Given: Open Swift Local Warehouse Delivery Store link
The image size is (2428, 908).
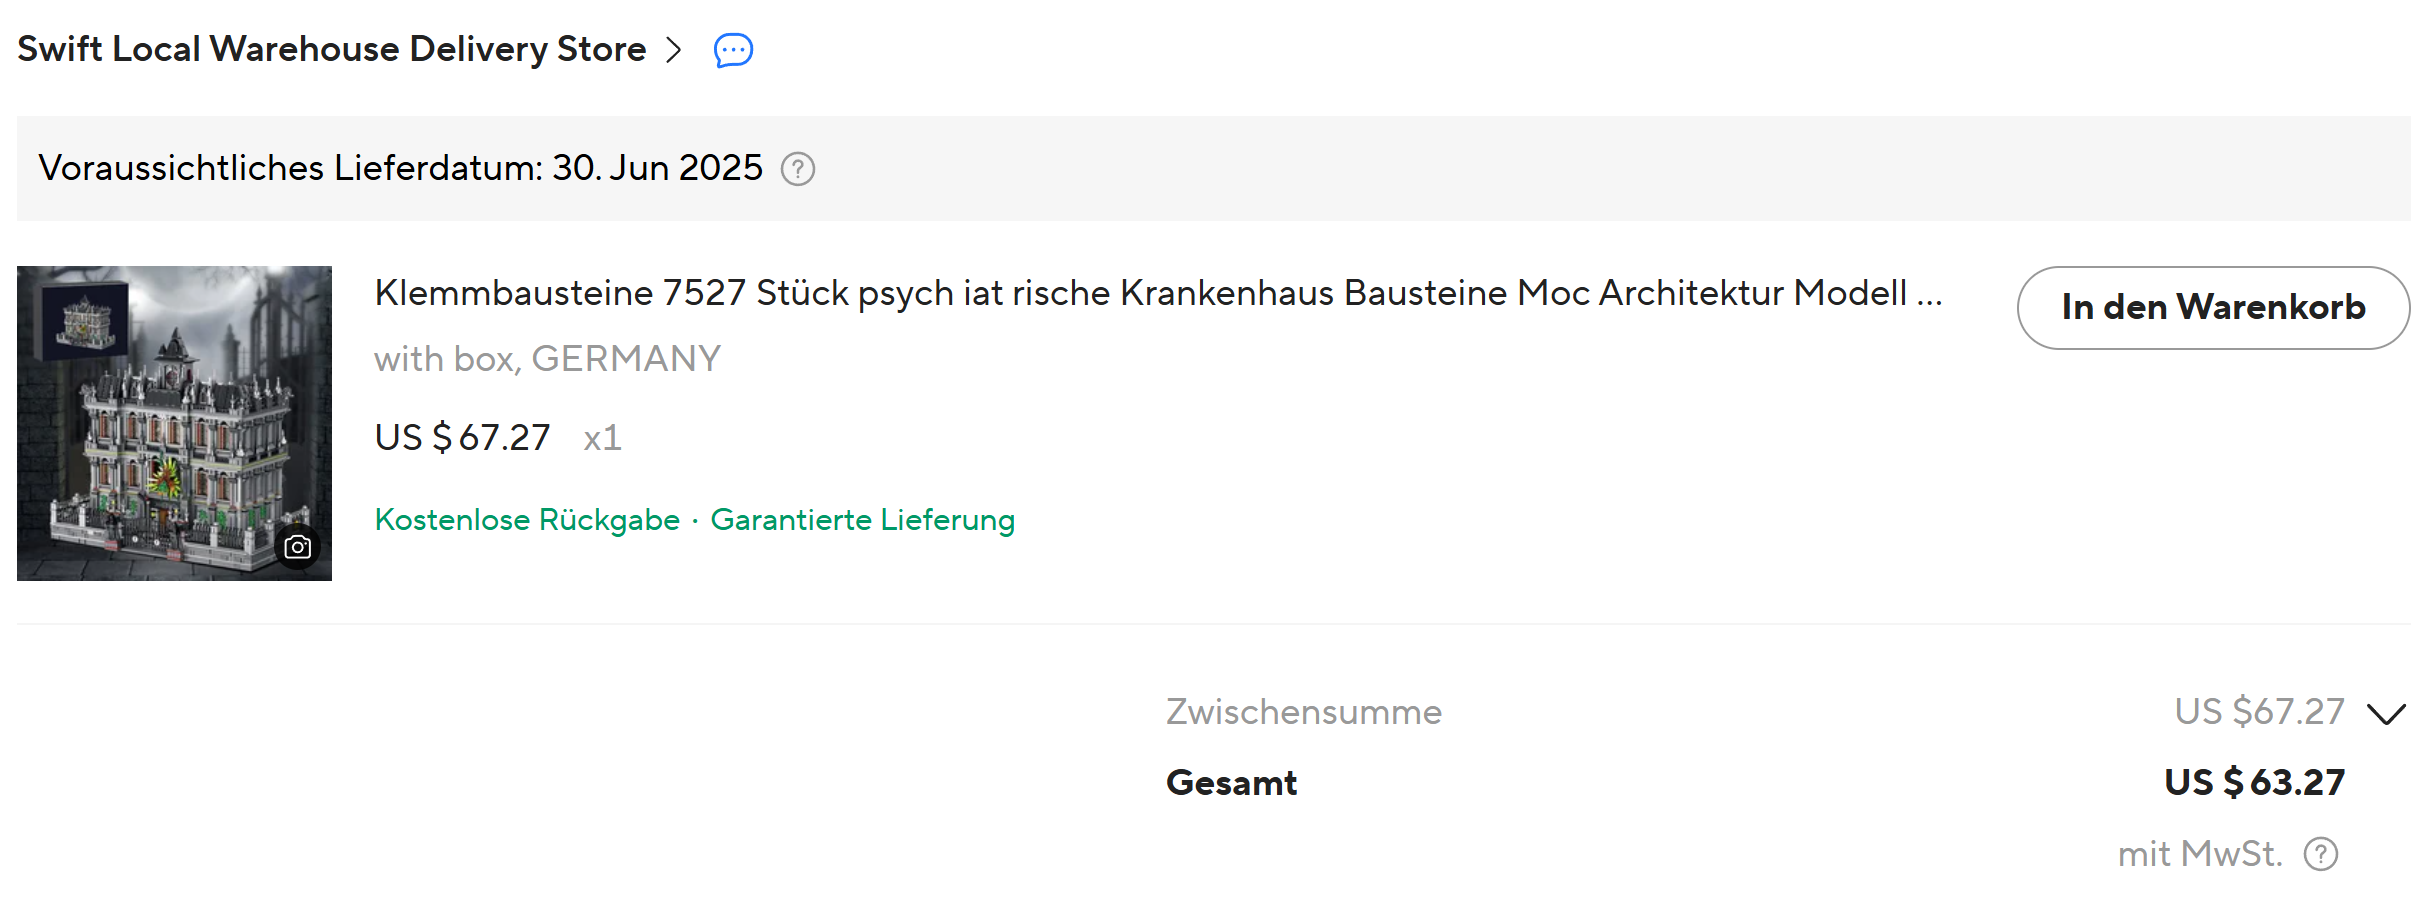Looking at the screenshot, I should tap(332, 49).
